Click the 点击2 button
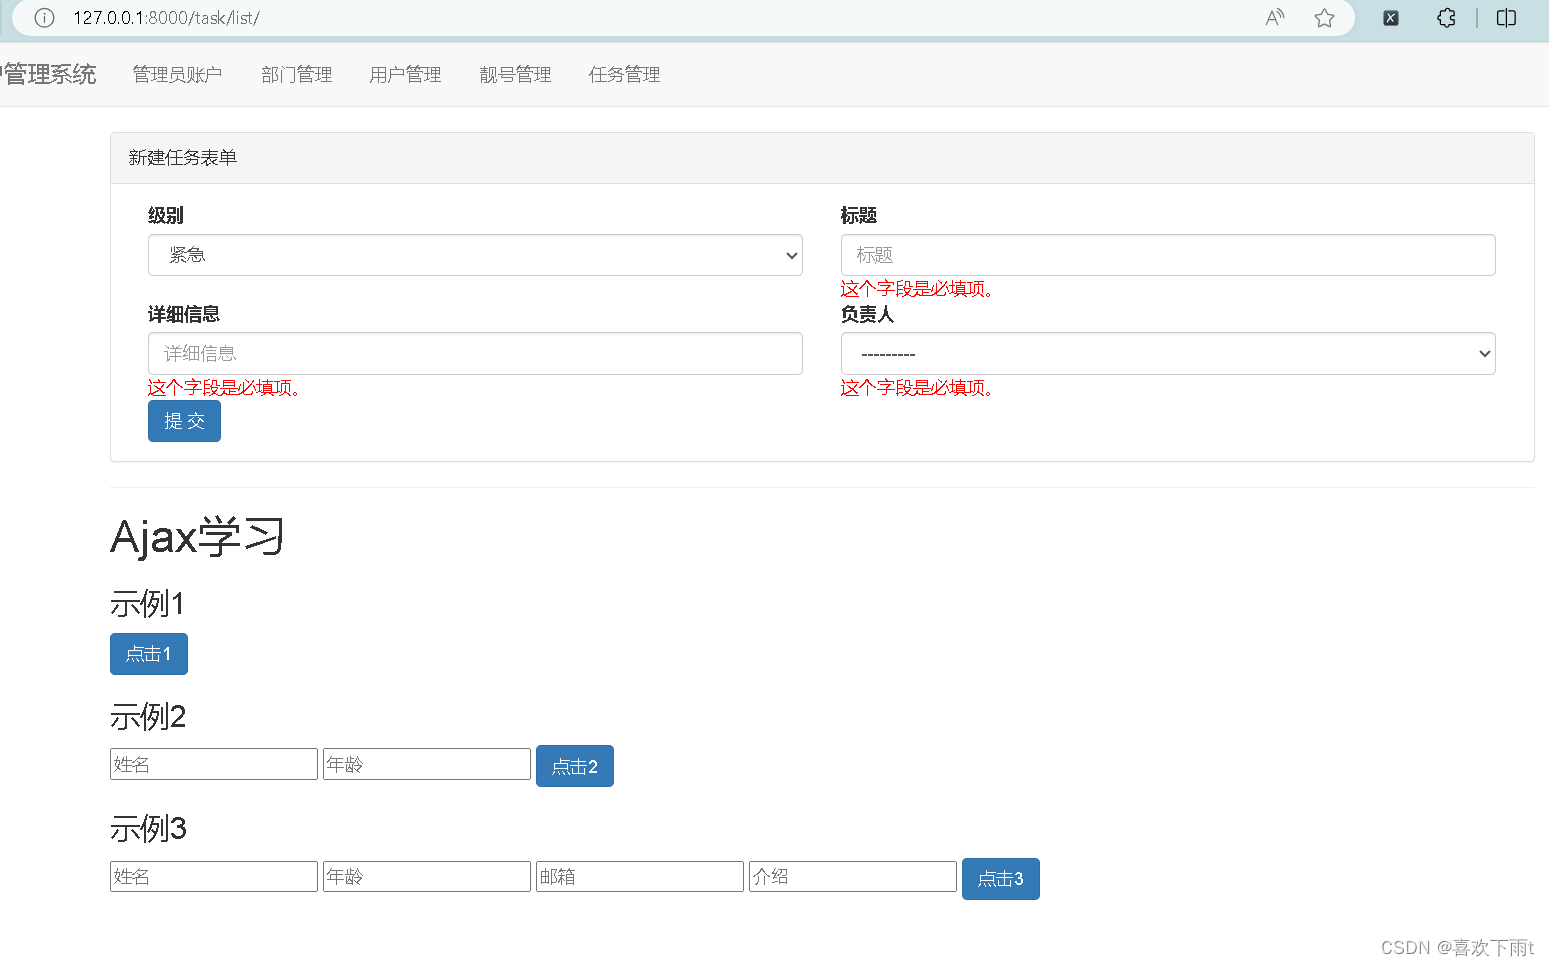The width and height of the screenshot is (1549, 966). coord(575,766)
